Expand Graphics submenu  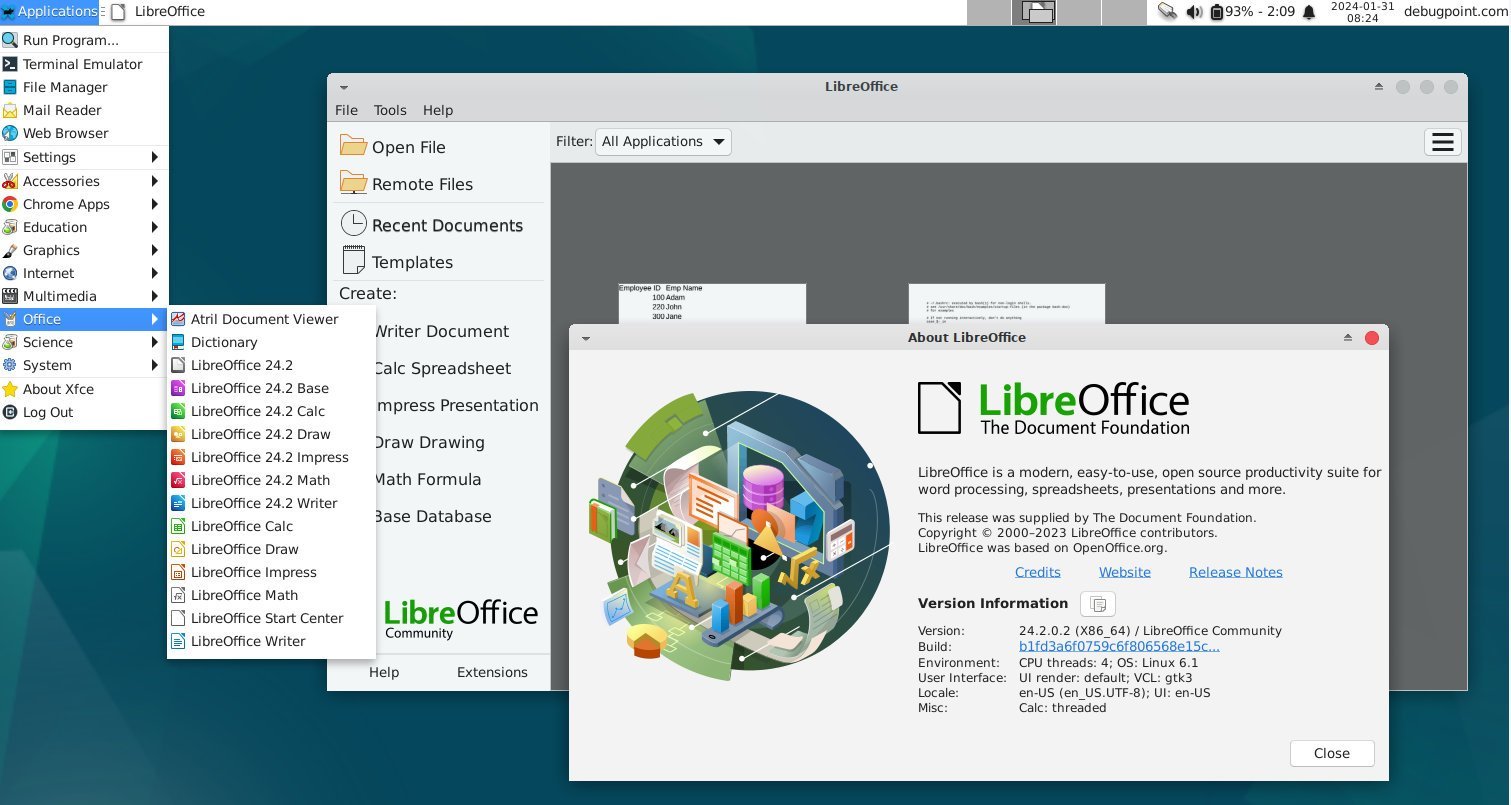tap(83, 250)
